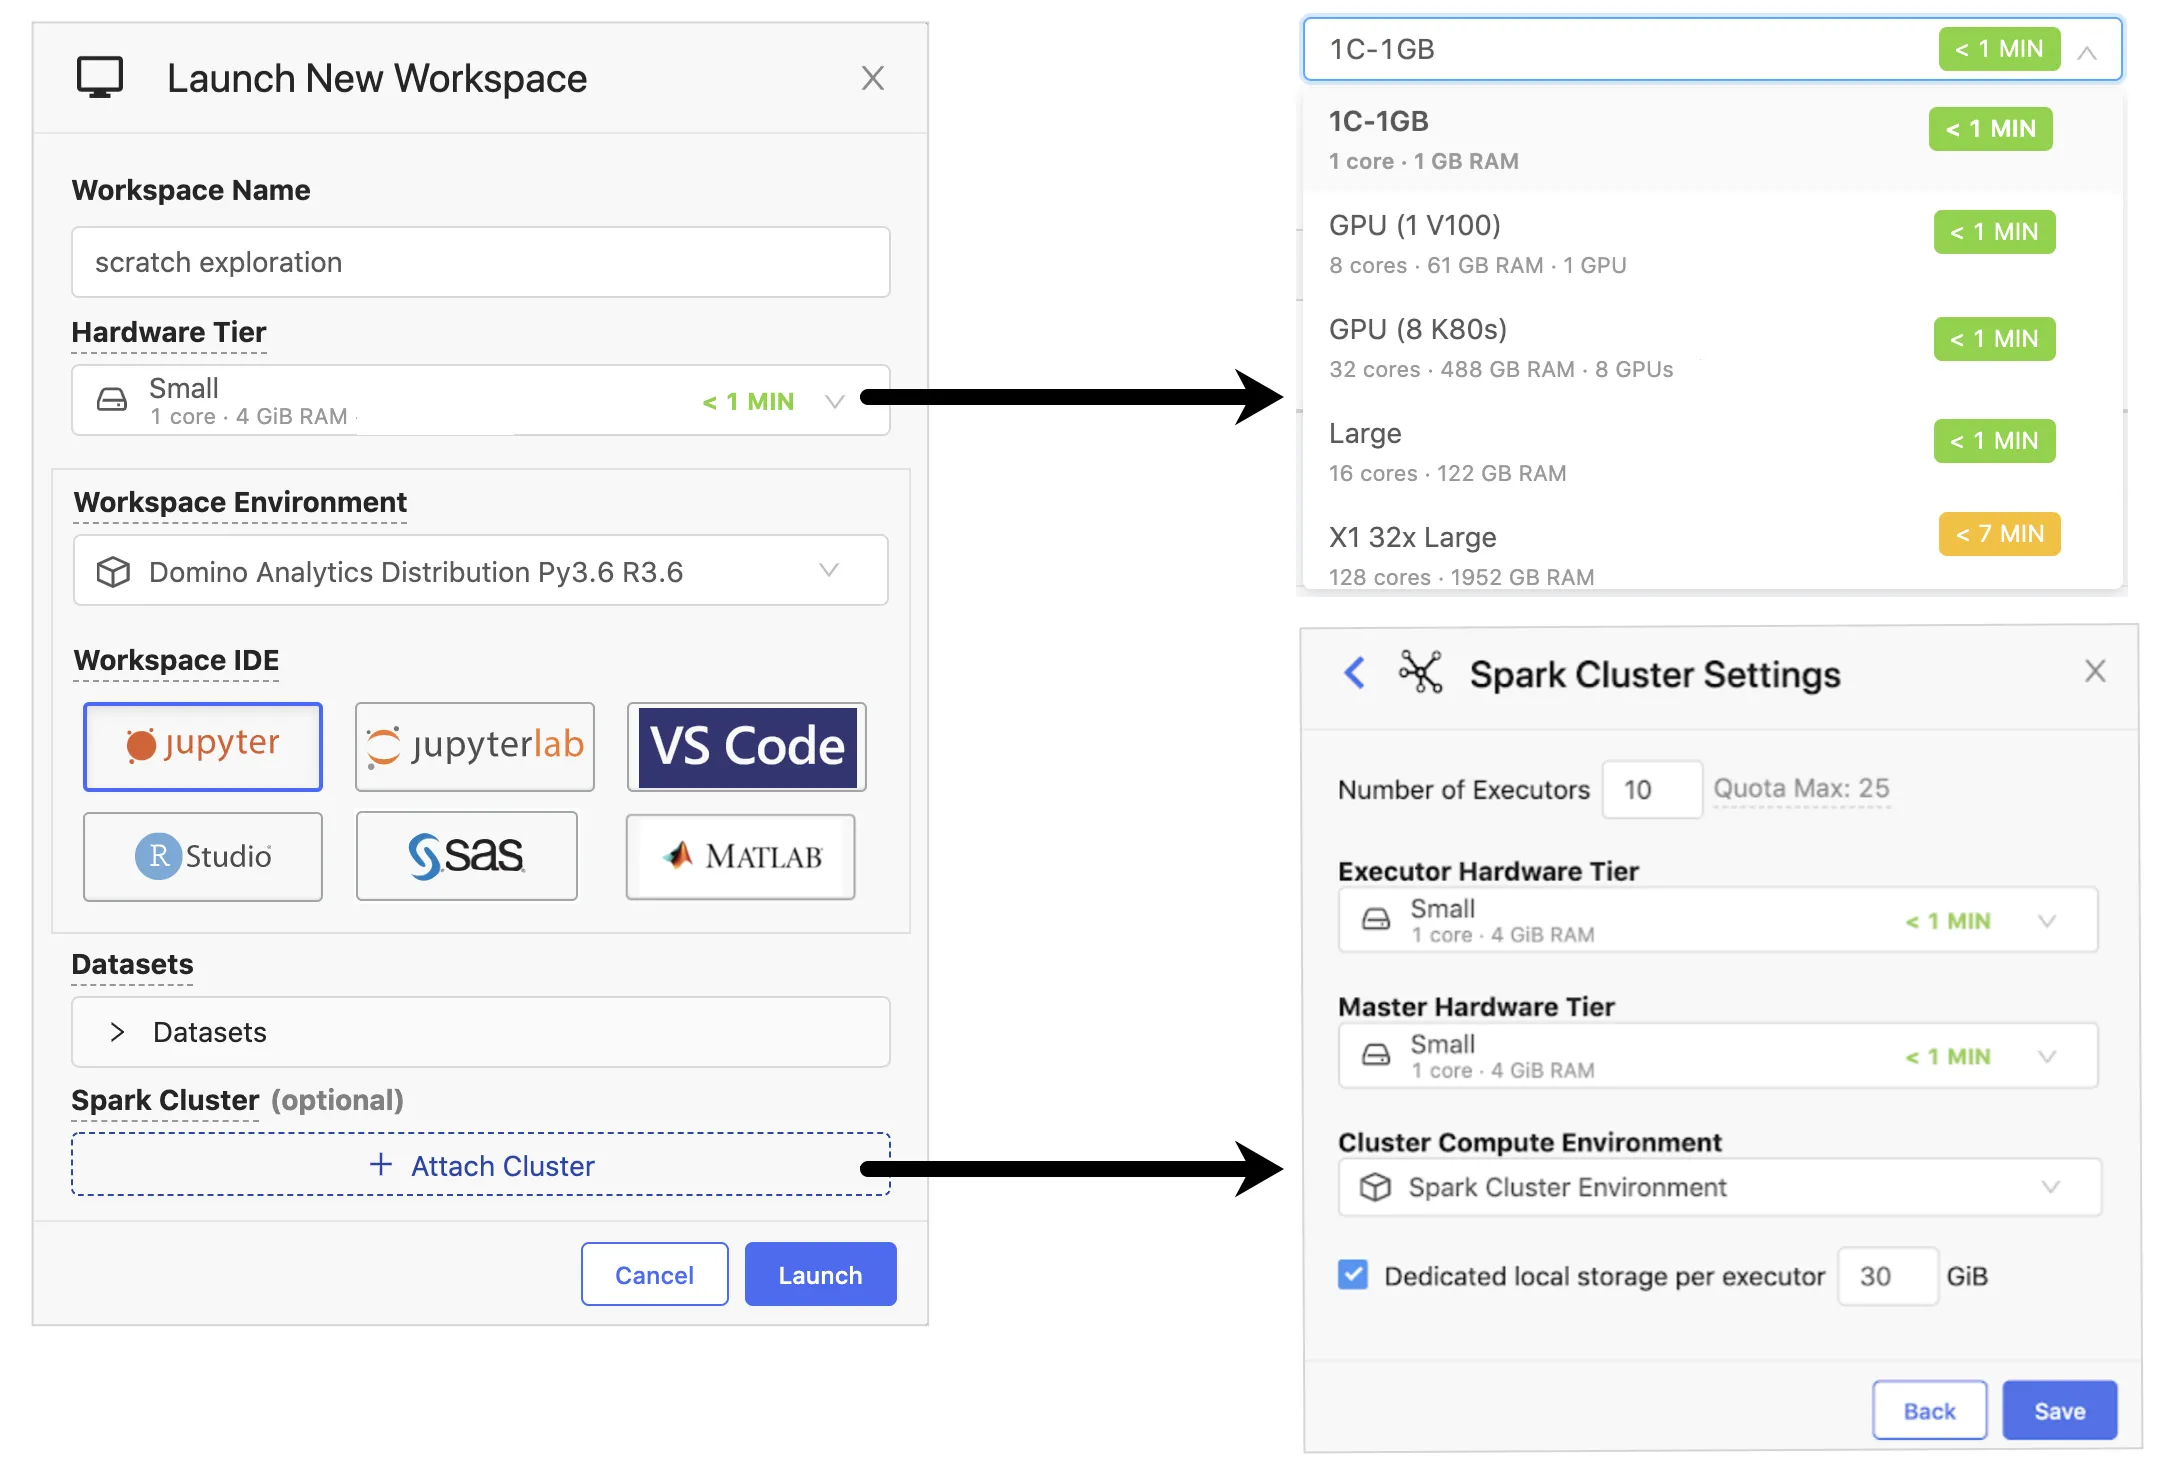
Task: Click the Workspace Name text field
Action: [x=480, y=262]
